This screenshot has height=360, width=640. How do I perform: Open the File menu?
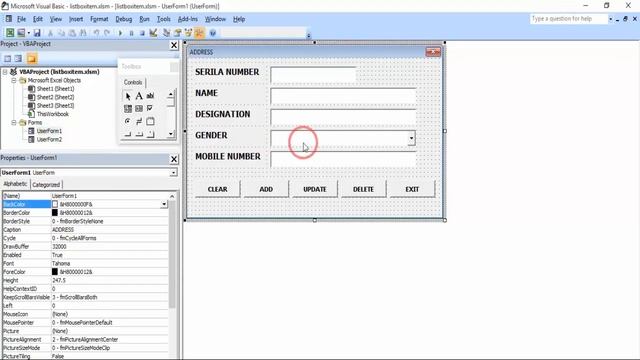[21, 19]
